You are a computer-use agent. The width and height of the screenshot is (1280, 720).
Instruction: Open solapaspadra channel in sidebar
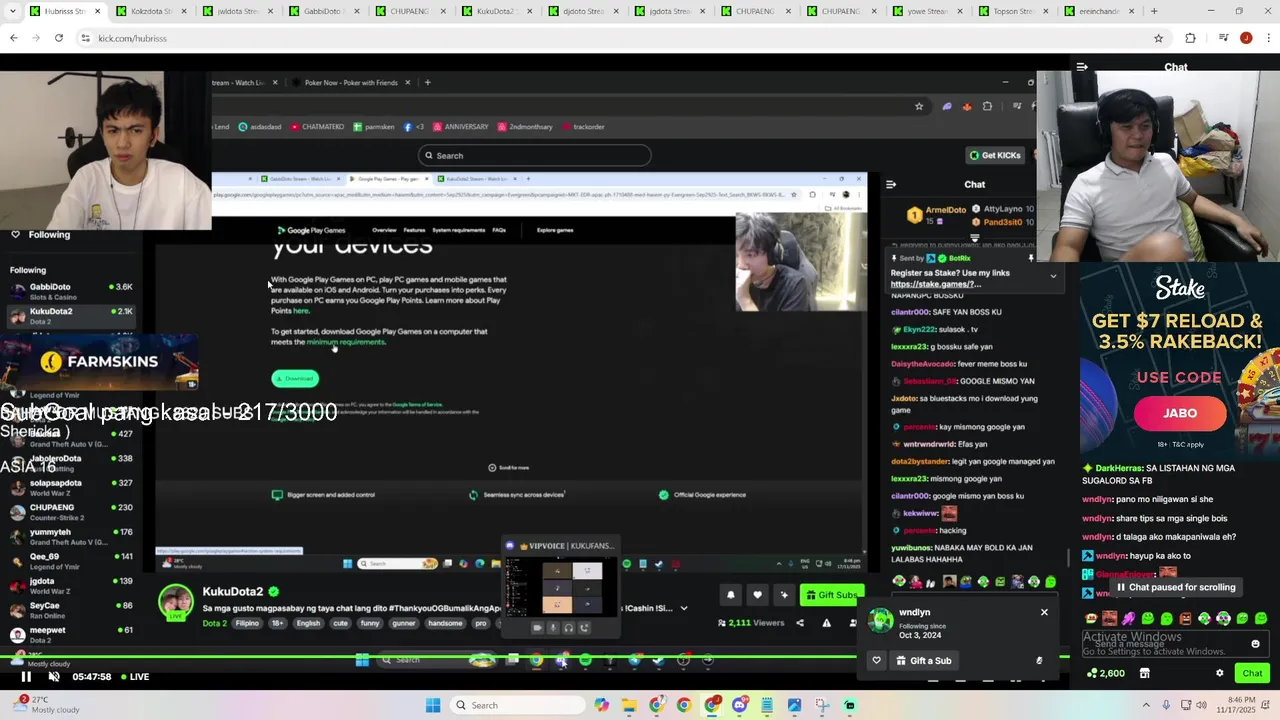point(70,488)
